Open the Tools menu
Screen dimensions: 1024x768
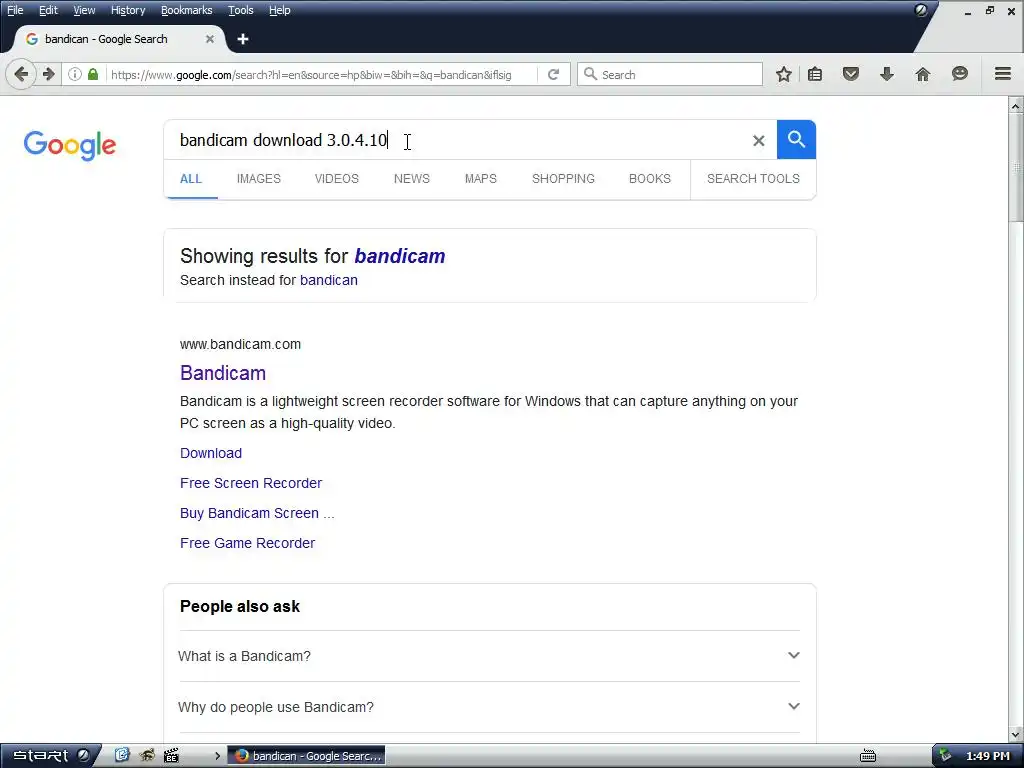[241, 10]
